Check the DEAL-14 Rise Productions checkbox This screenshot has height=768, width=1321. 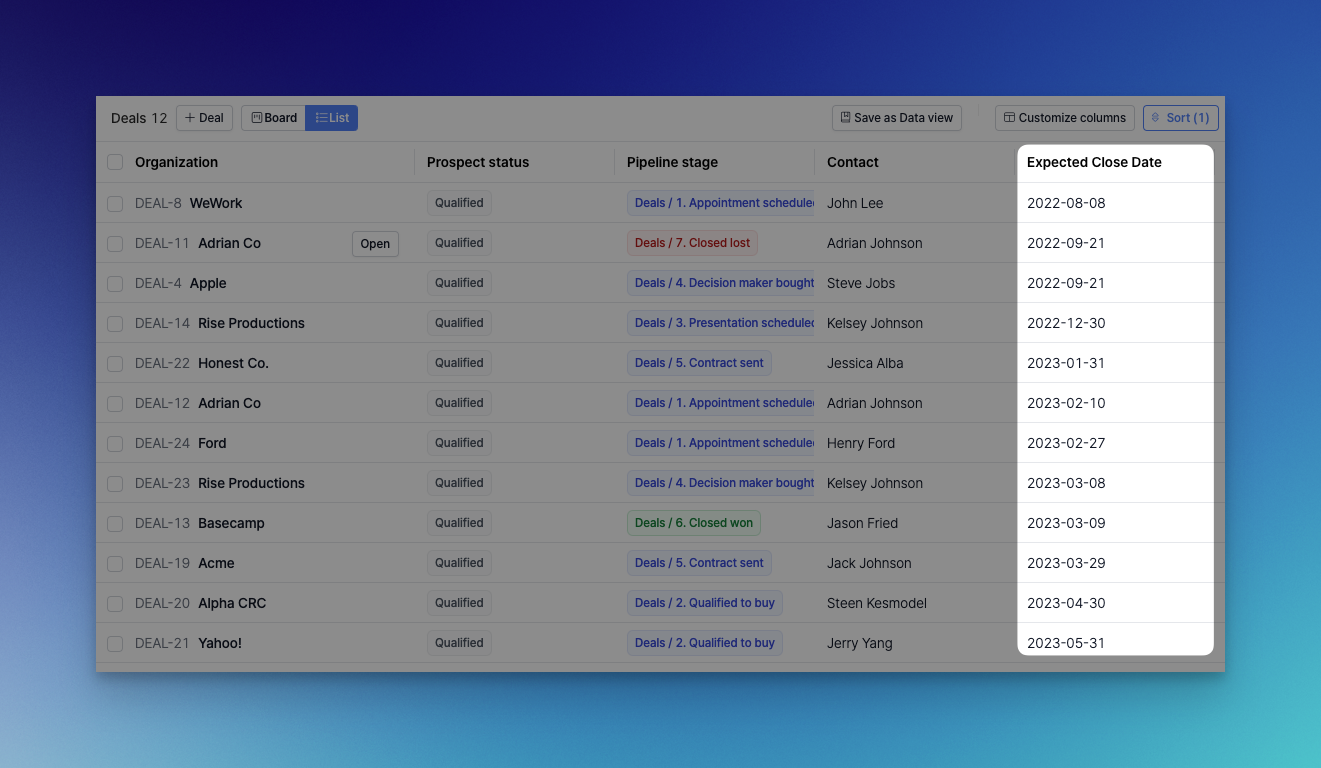(x=115, y=323)
